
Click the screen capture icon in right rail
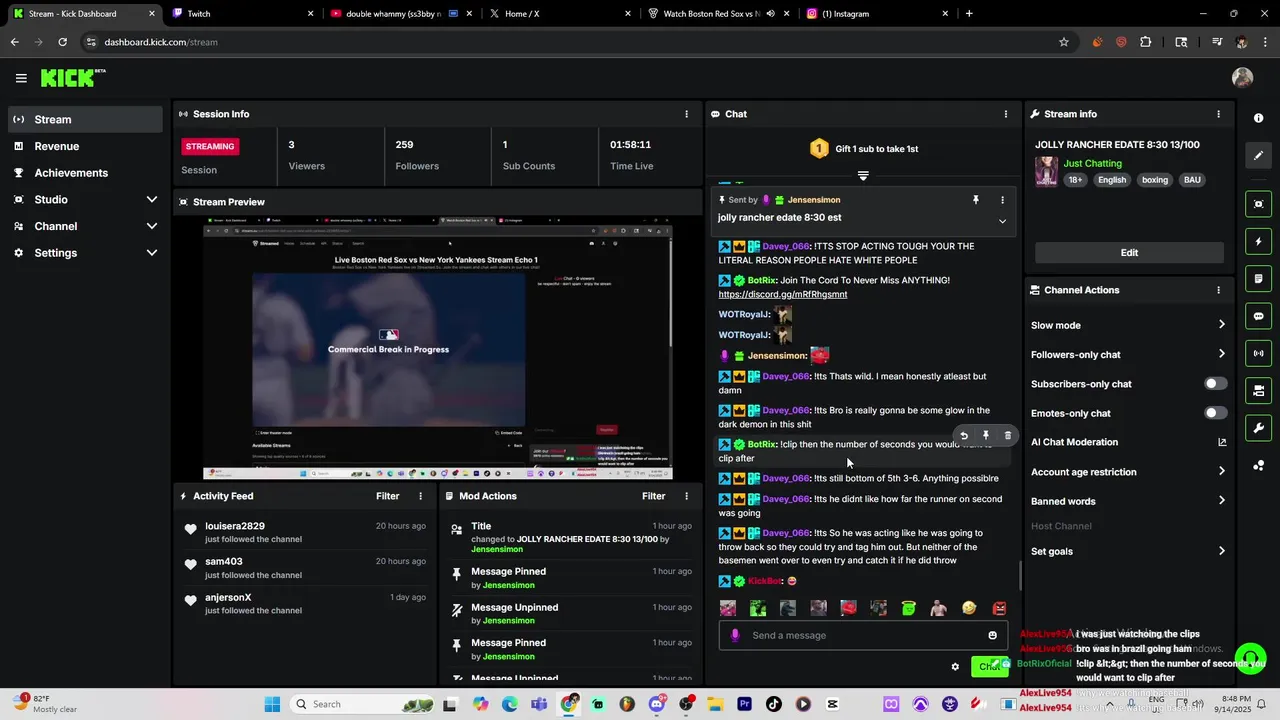point(1258,204)
